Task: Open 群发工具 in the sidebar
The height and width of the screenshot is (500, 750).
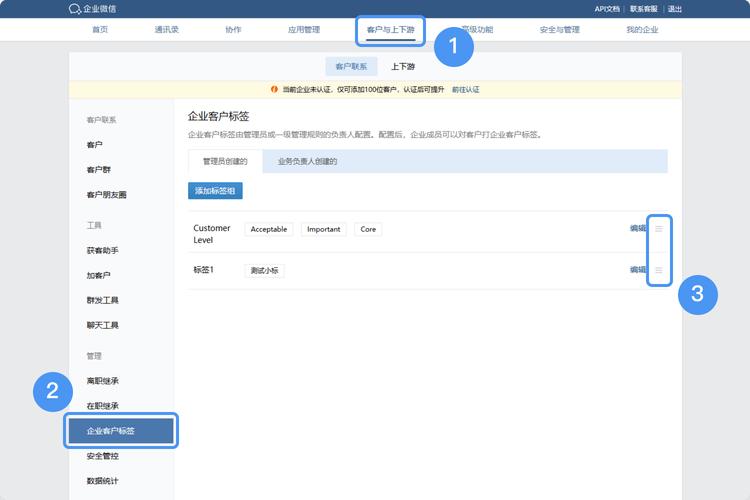Action: (x=102, y=300)
